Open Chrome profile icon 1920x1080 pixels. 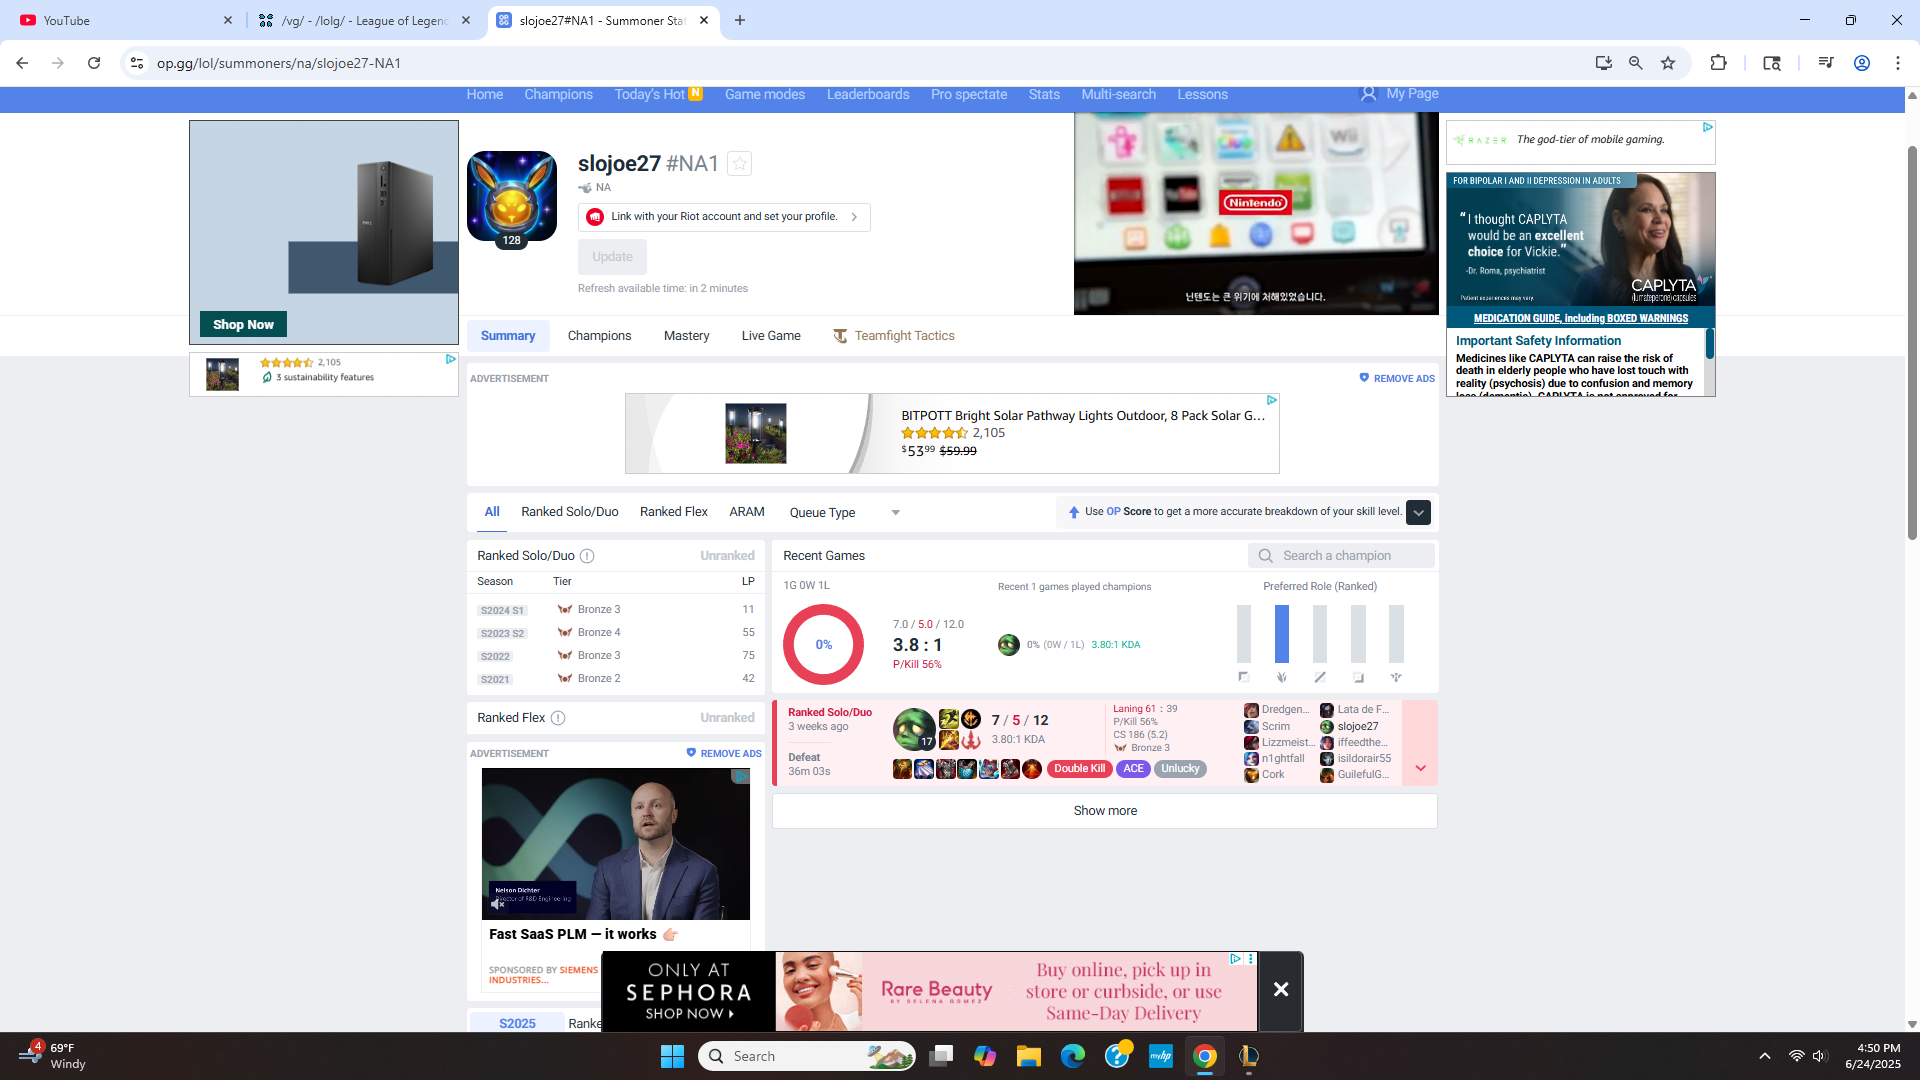pos(1862,63)
